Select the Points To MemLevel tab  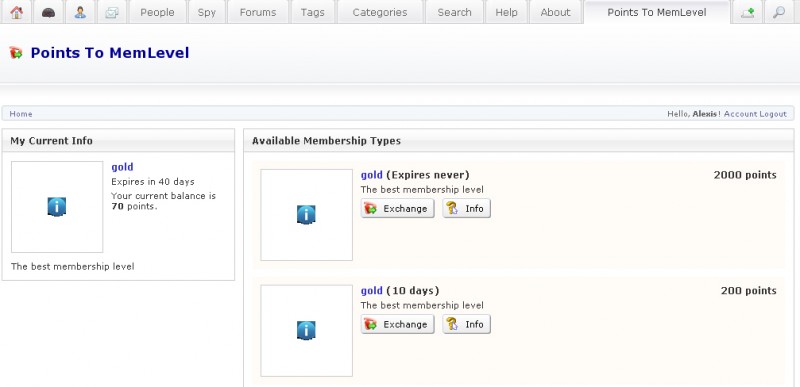[x=657, y=12]
